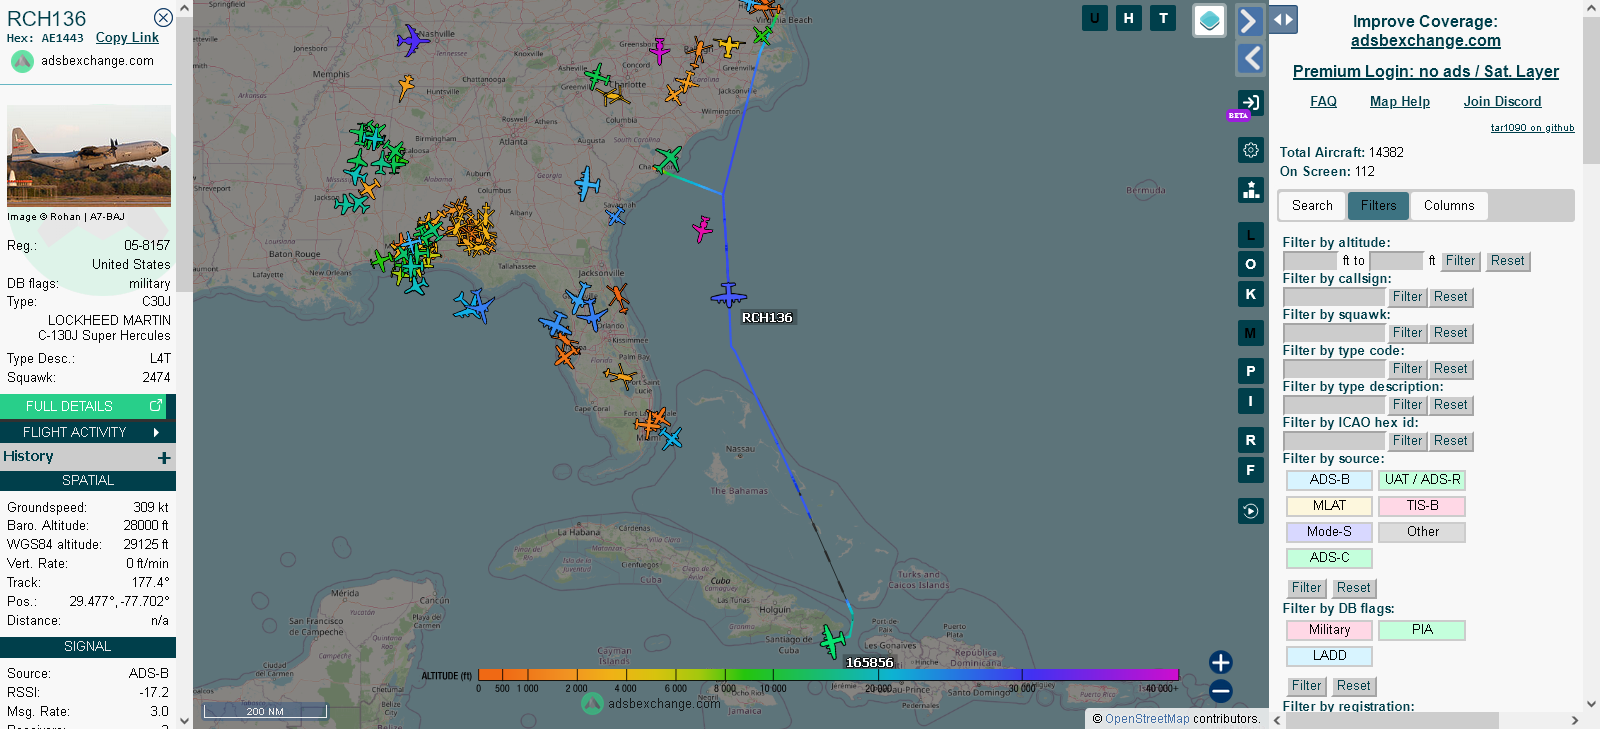Open tar1090 on github link
The height and width of the screenshot is (729, 1600).
pyautogui.click(x=1532, y=128)
